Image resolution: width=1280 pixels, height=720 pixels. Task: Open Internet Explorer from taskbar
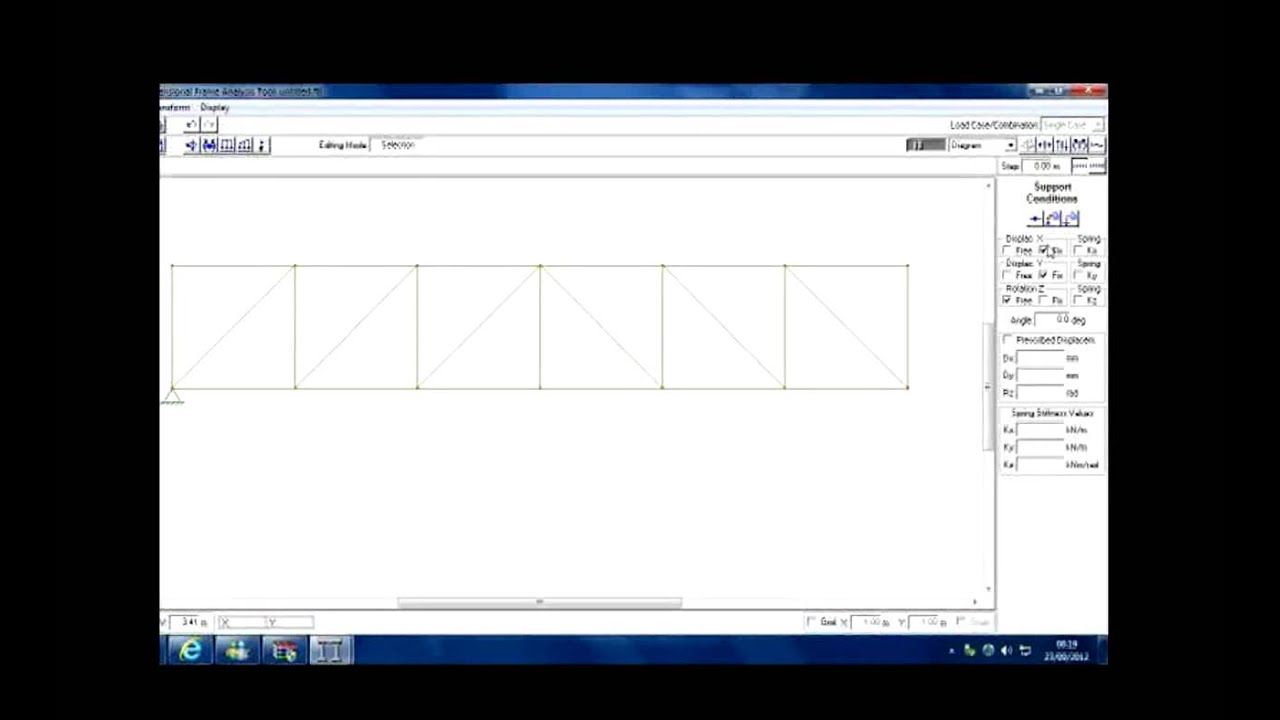pos(190,651)
